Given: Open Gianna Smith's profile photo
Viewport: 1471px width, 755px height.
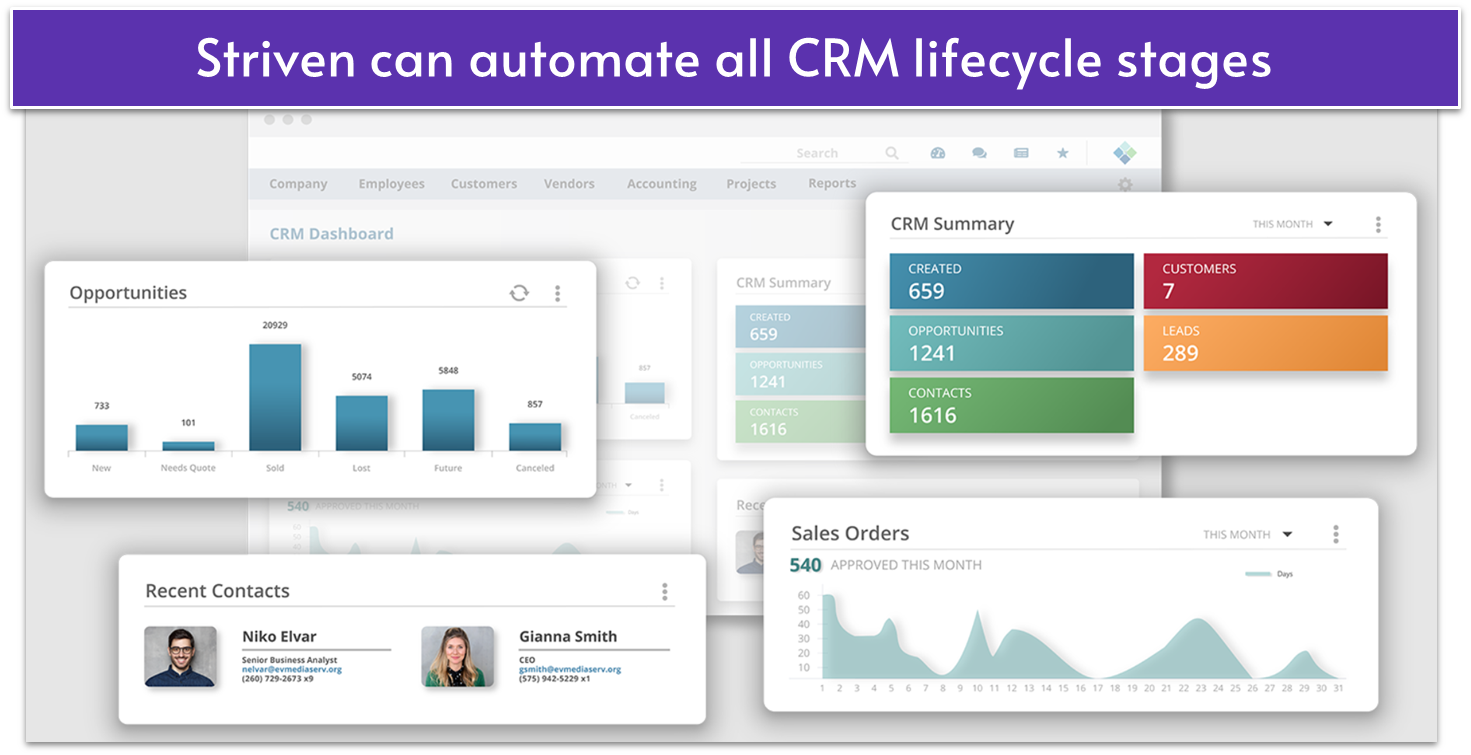Looking at the screenshot, I should (x=457, y=657).
